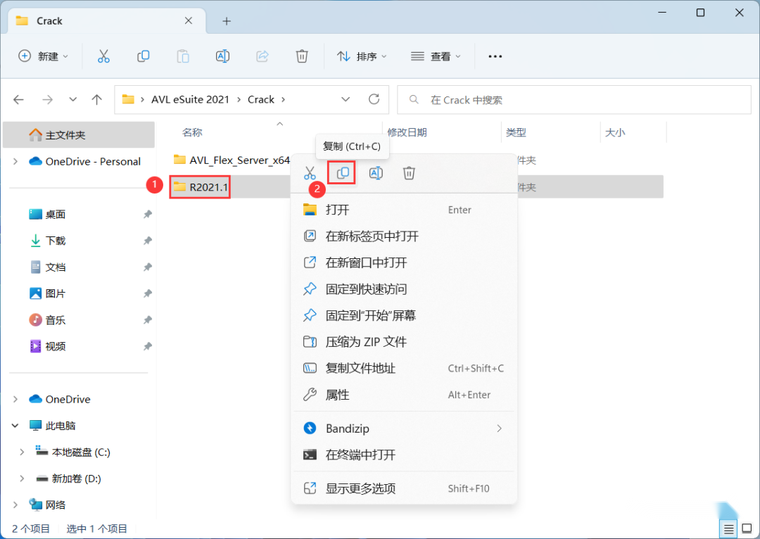Click Cut icon in context menu
The width and height of the screenshot is (760, 539).
click(x=310, y=173)
